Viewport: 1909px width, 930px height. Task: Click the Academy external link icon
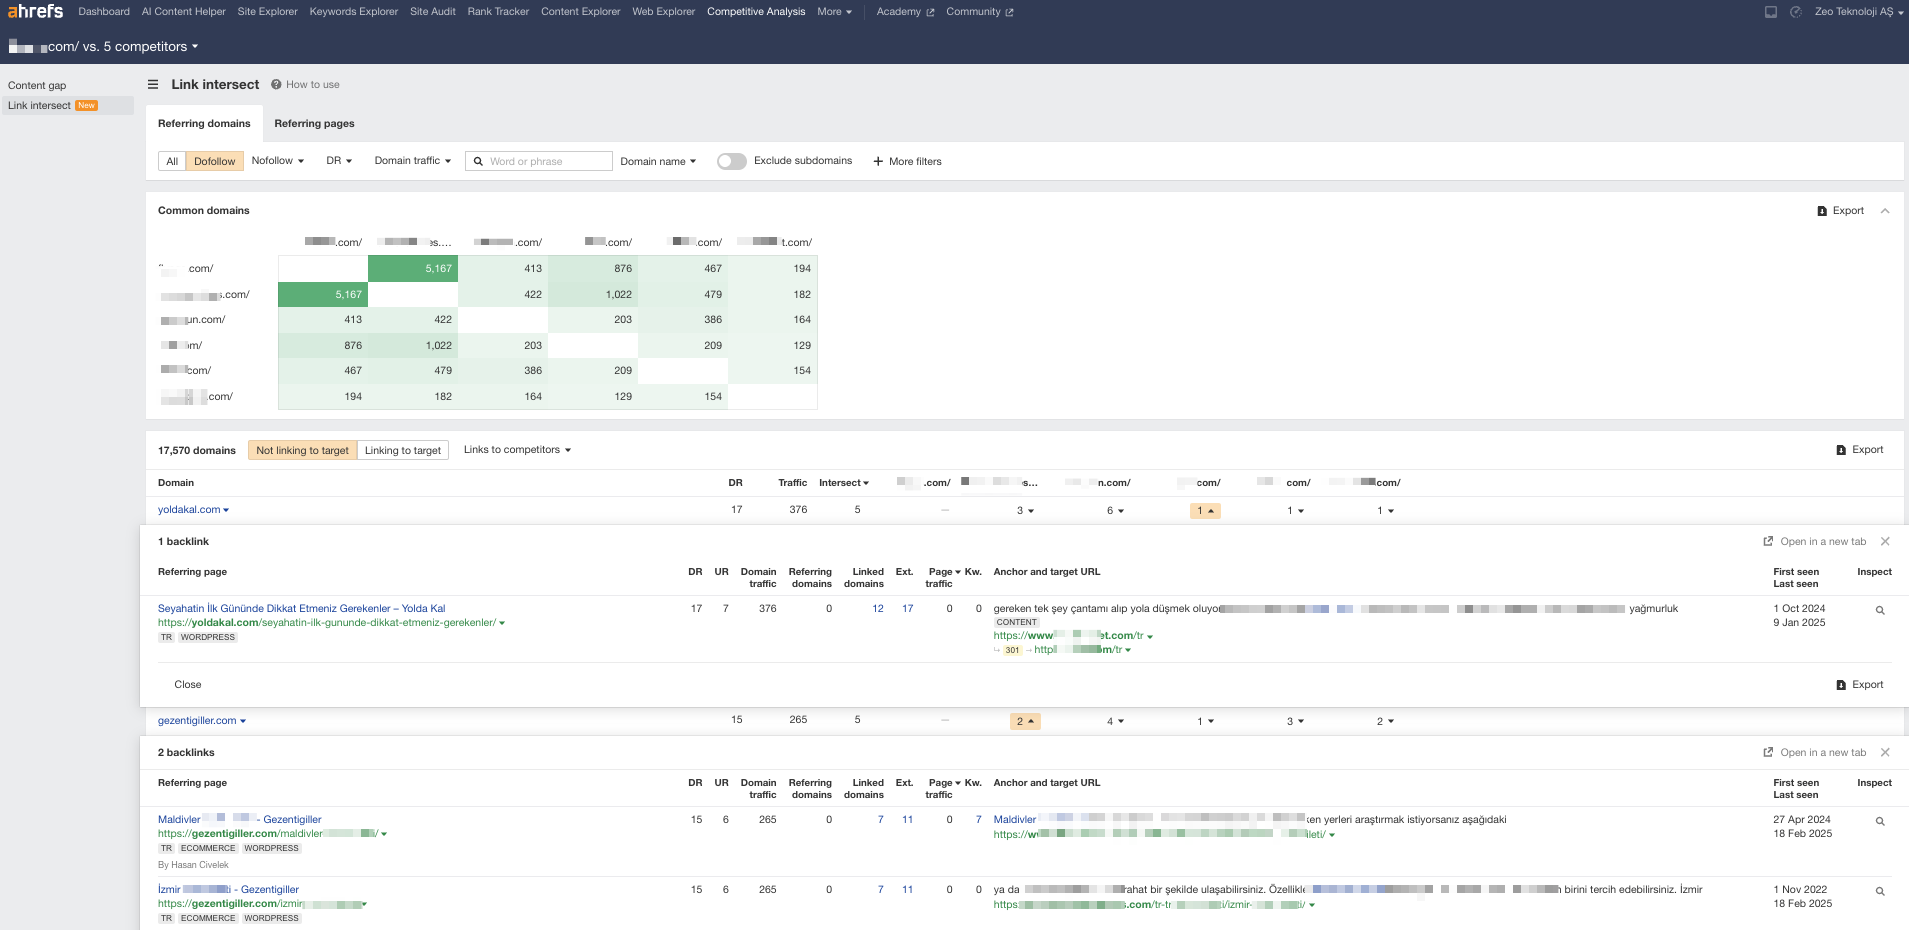[x=930, y=13]
